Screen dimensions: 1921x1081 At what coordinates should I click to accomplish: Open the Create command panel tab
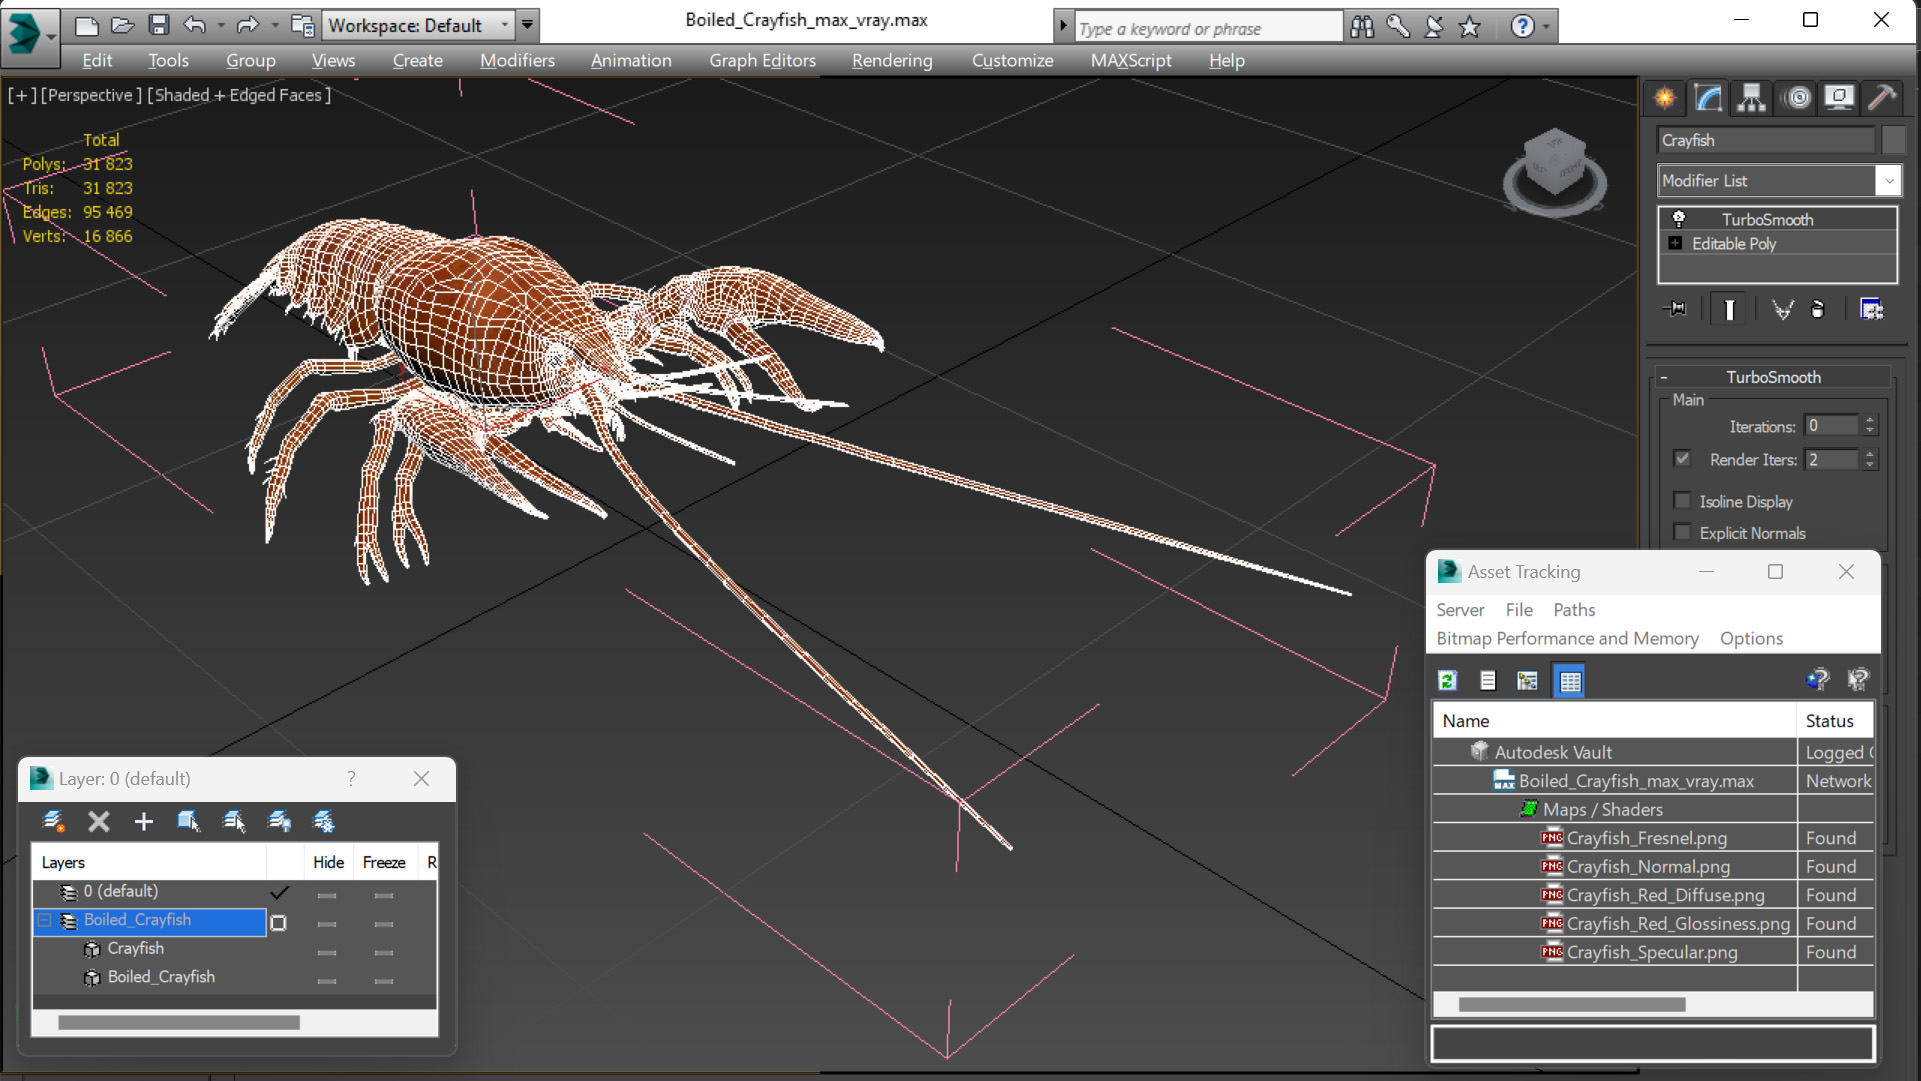tap(1665, 98)
